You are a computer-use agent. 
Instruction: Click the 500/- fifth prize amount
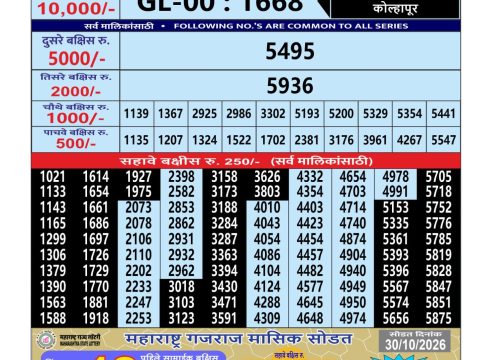click(76, 144)
